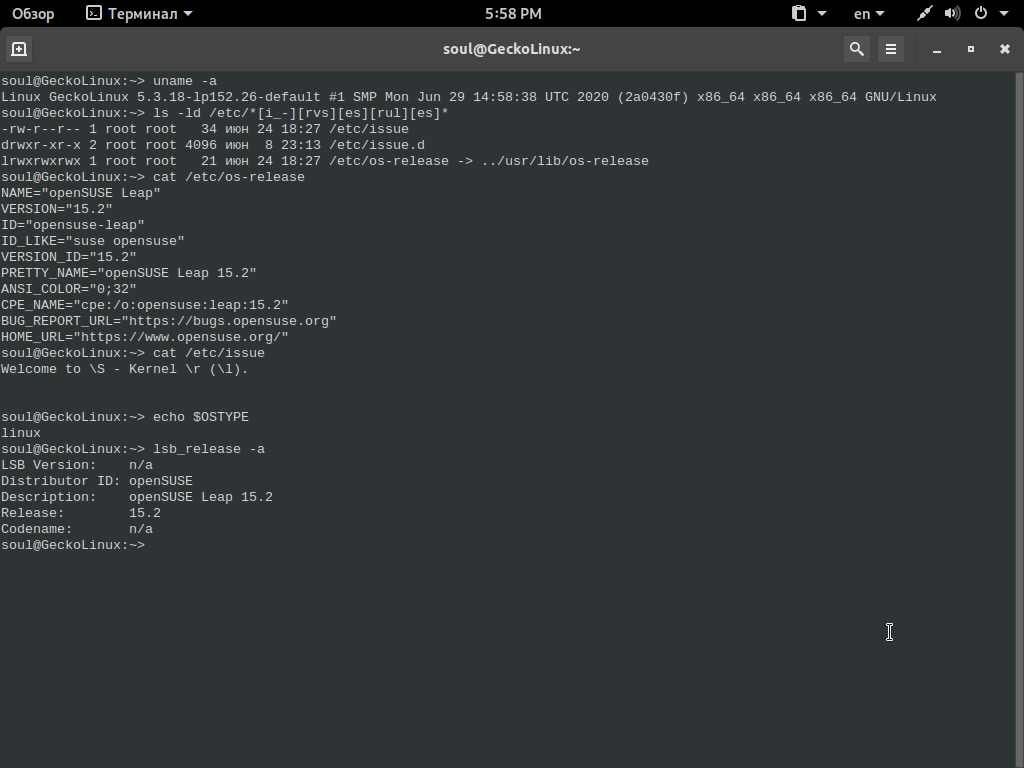Open the Терминал application menu
Screen dimensions: 1024x768
[x=139, y=14]
